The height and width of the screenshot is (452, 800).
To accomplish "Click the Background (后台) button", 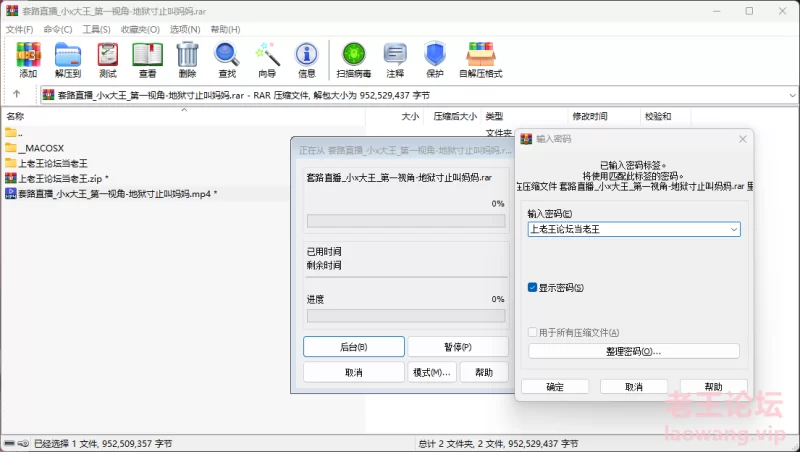I will click(354, 347).
